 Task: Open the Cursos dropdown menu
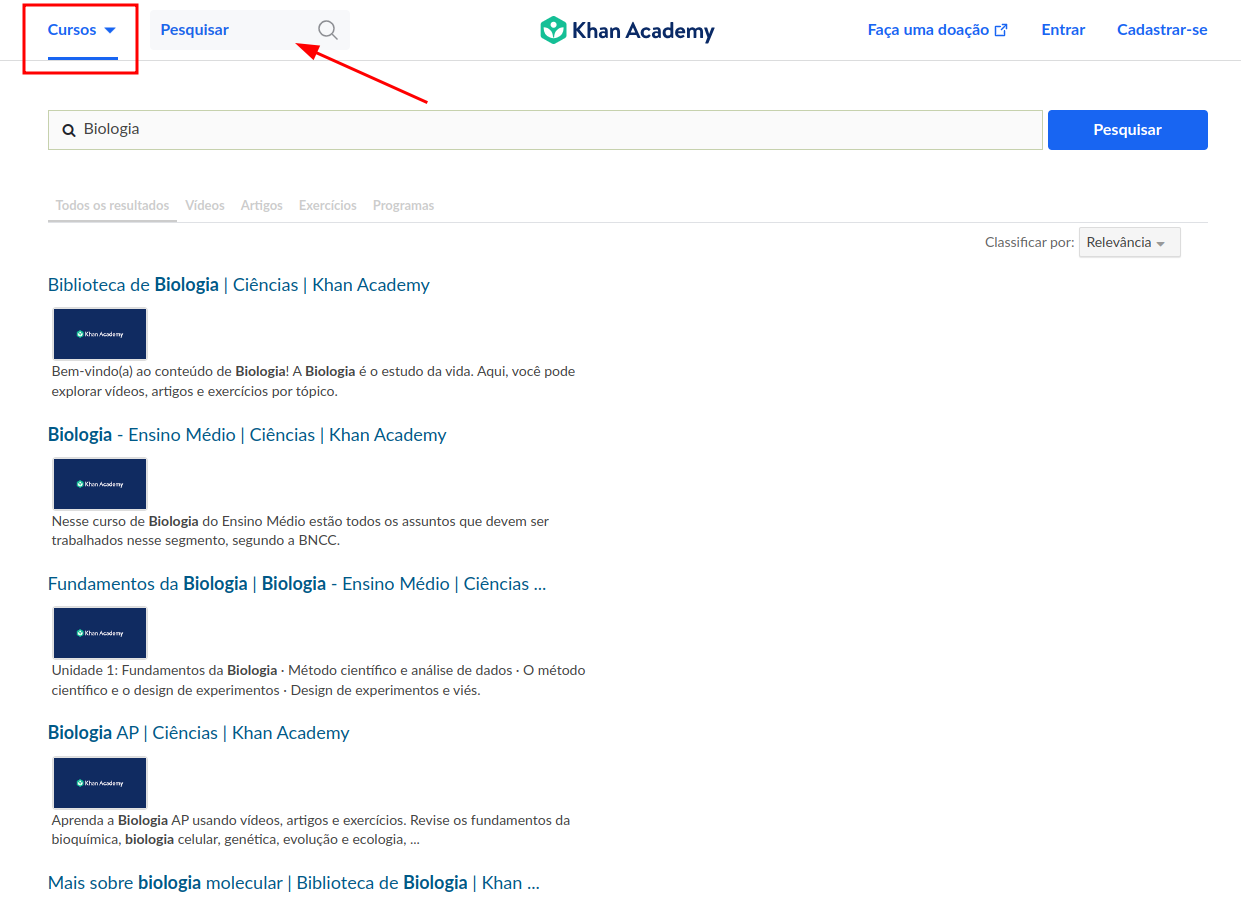point(82,30)
